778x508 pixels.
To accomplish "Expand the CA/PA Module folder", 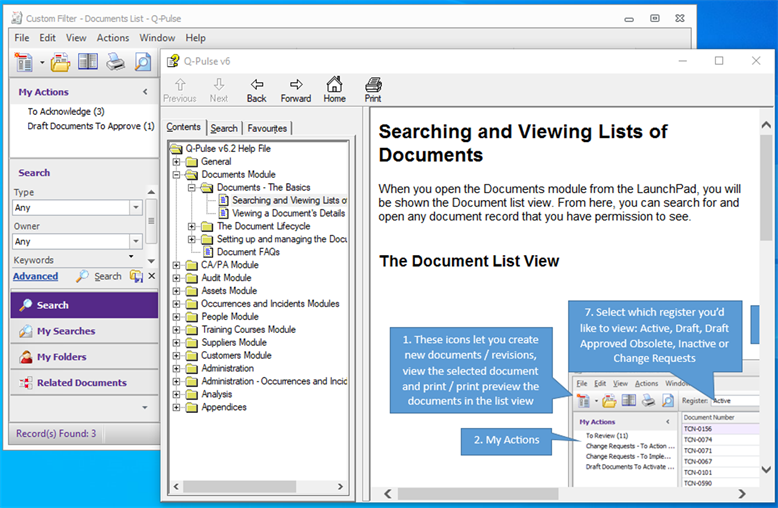I will (176, 265).
